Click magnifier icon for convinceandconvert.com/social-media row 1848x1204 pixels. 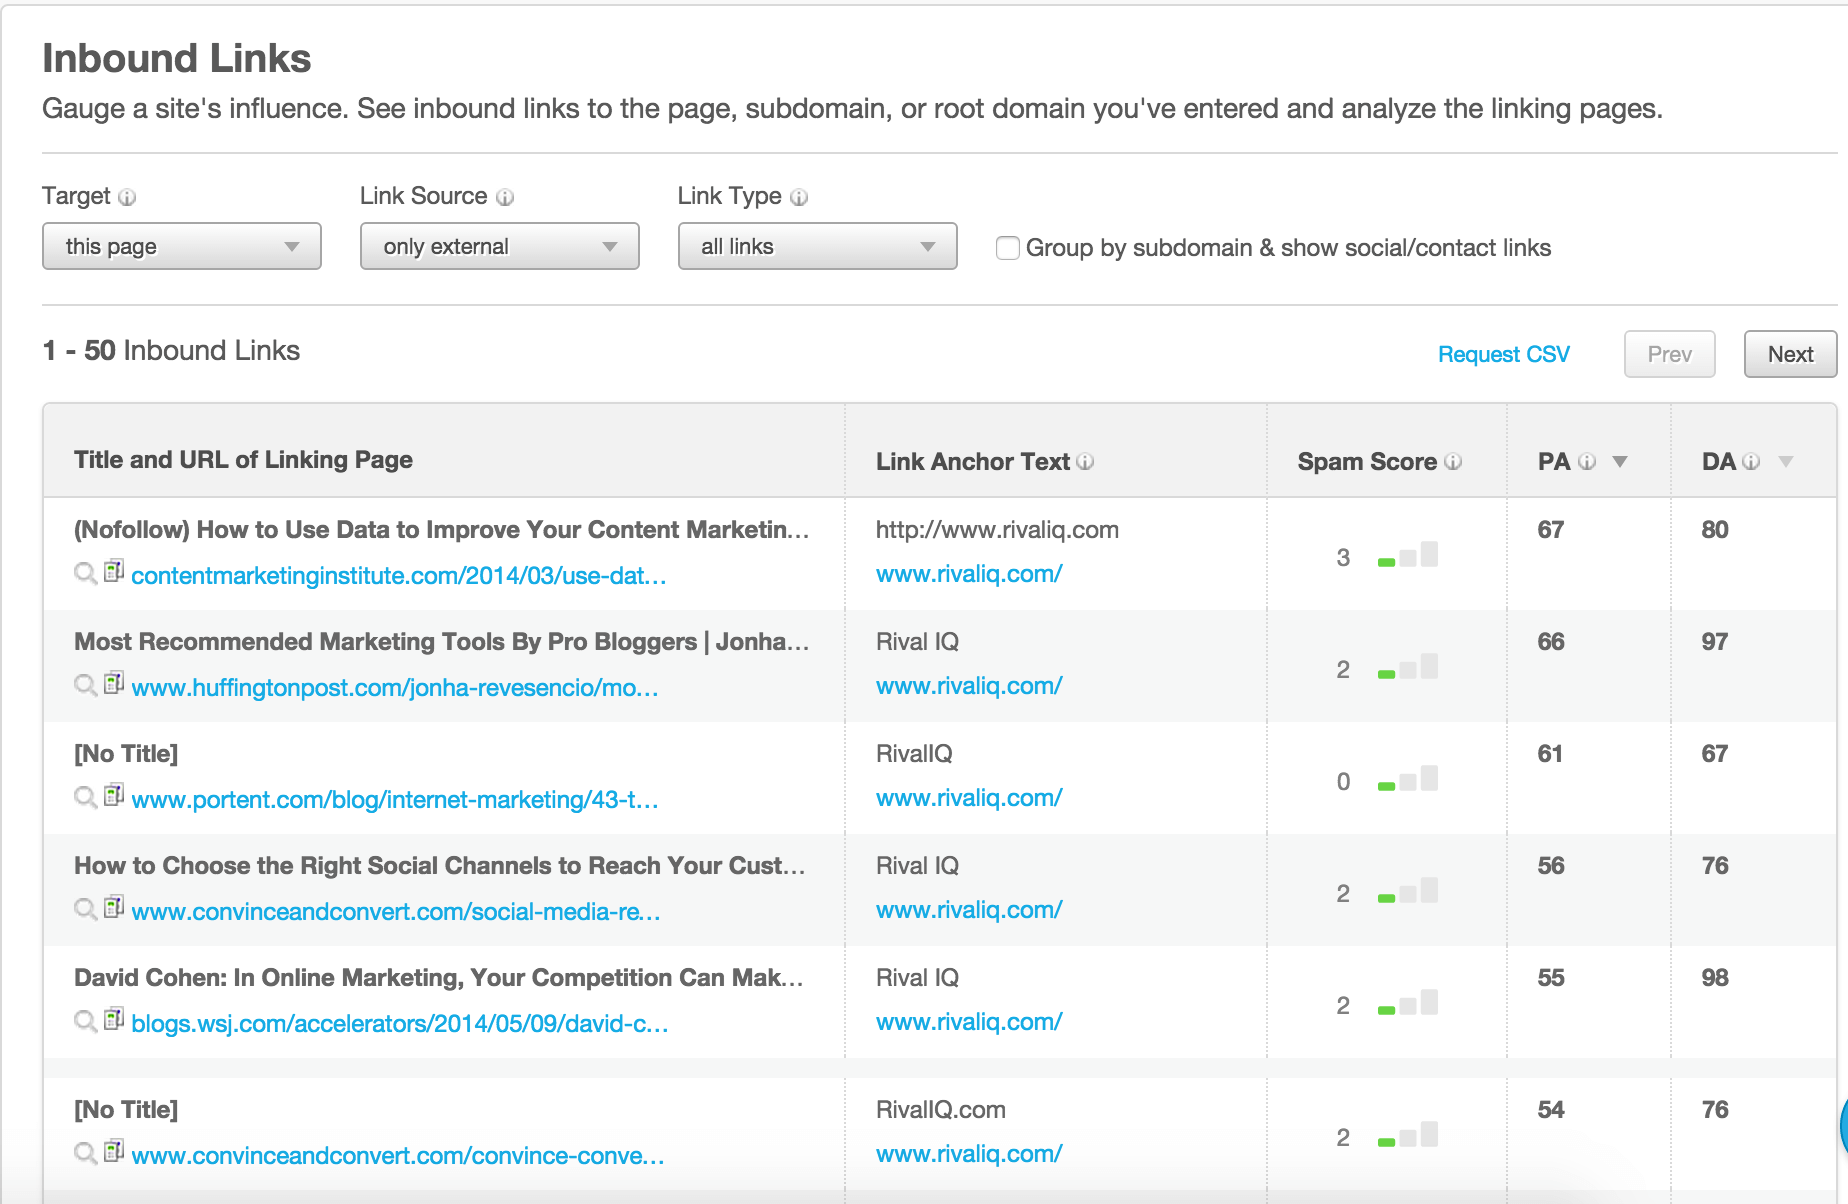(86, 909)
